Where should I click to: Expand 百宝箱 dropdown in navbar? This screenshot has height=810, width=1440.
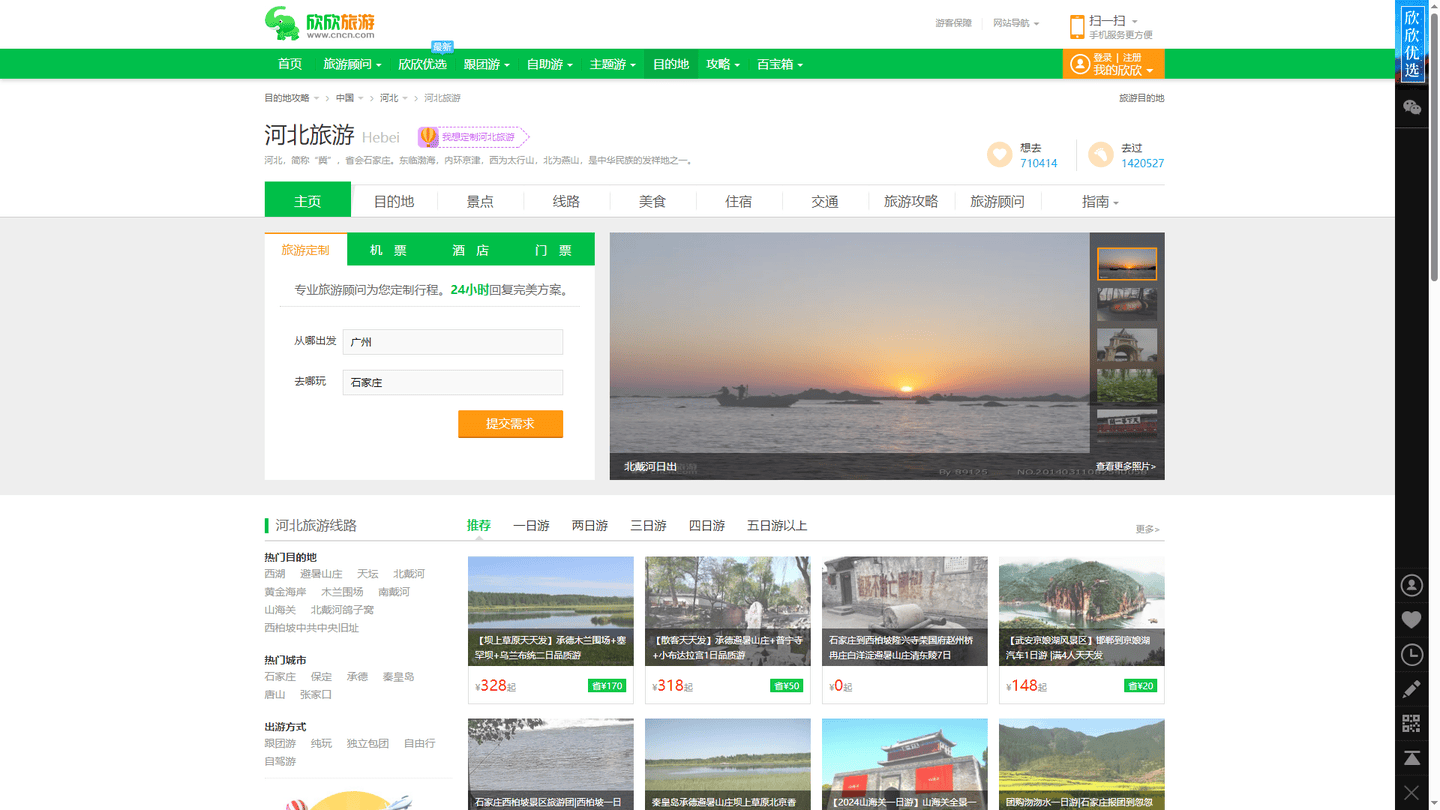[780, 64]
